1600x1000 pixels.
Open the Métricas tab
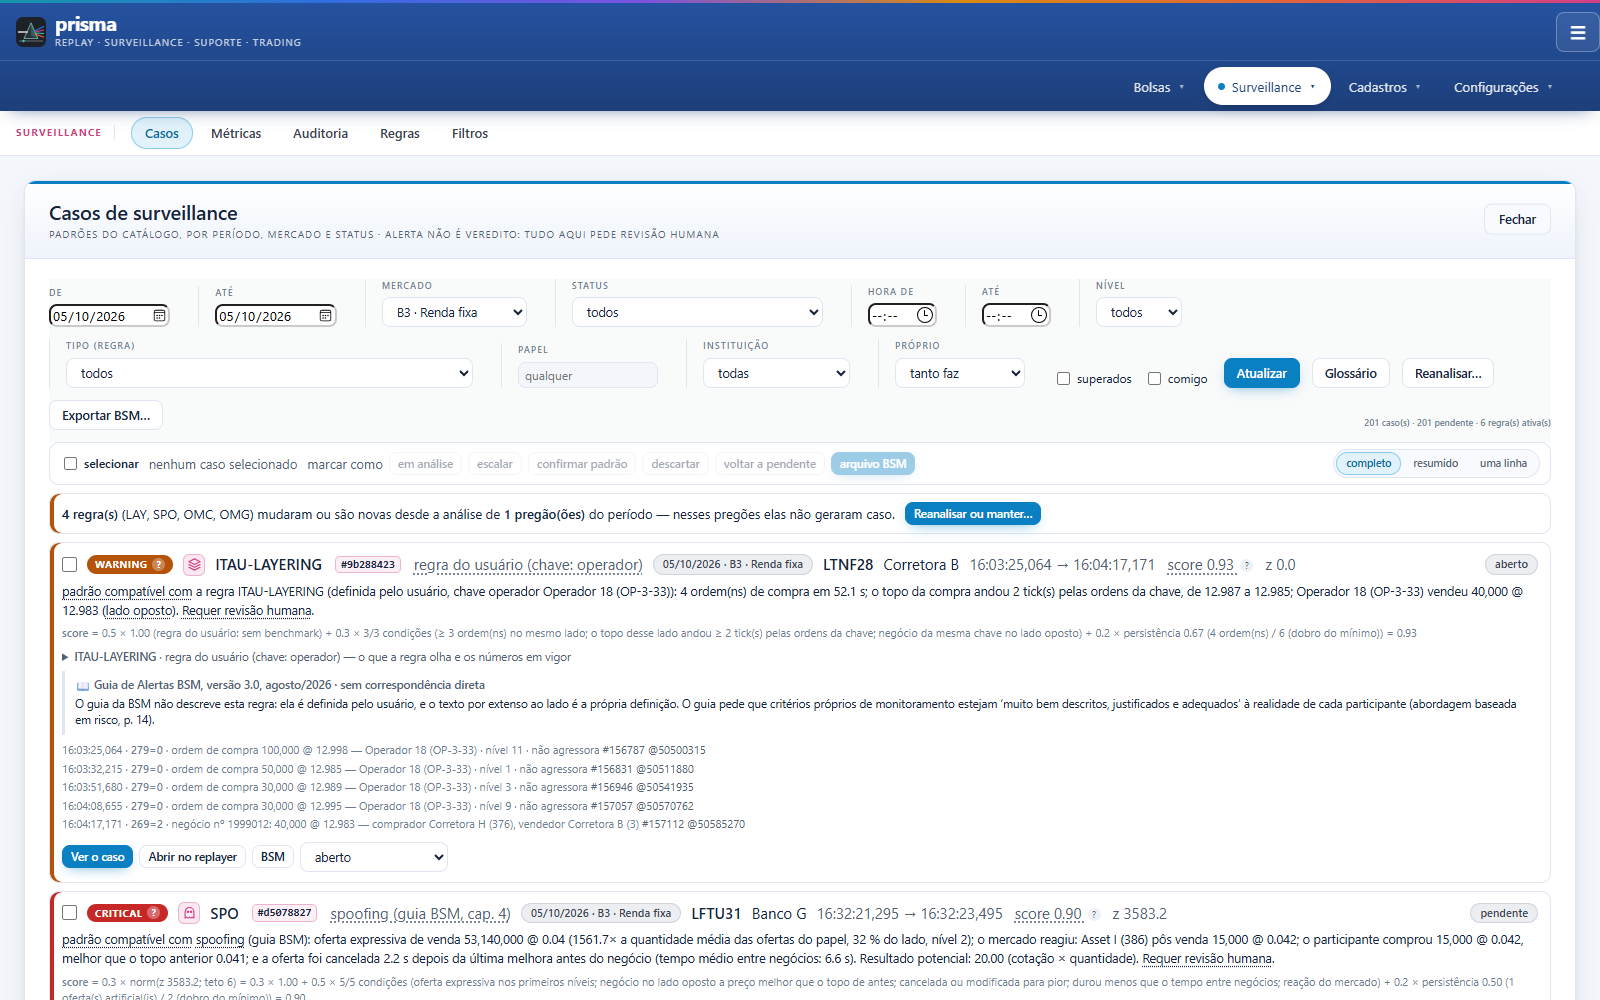point(236,134)
